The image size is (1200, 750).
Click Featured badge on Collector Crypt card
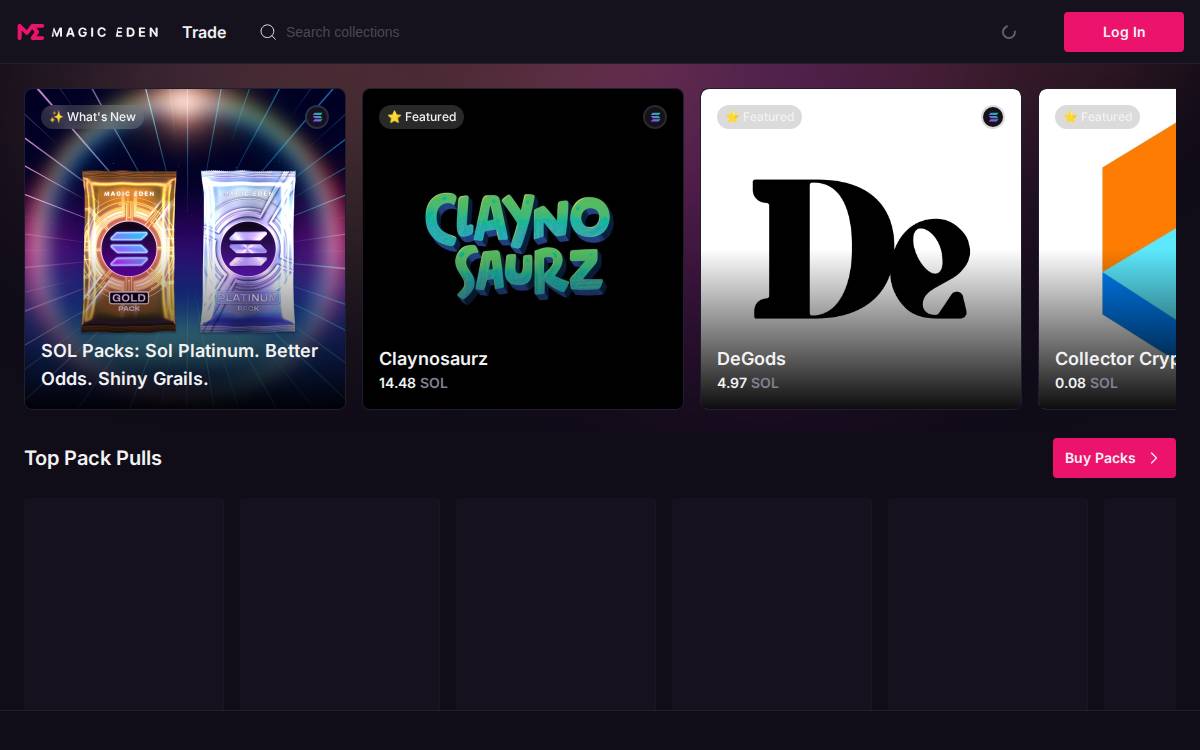[1097, 117]
